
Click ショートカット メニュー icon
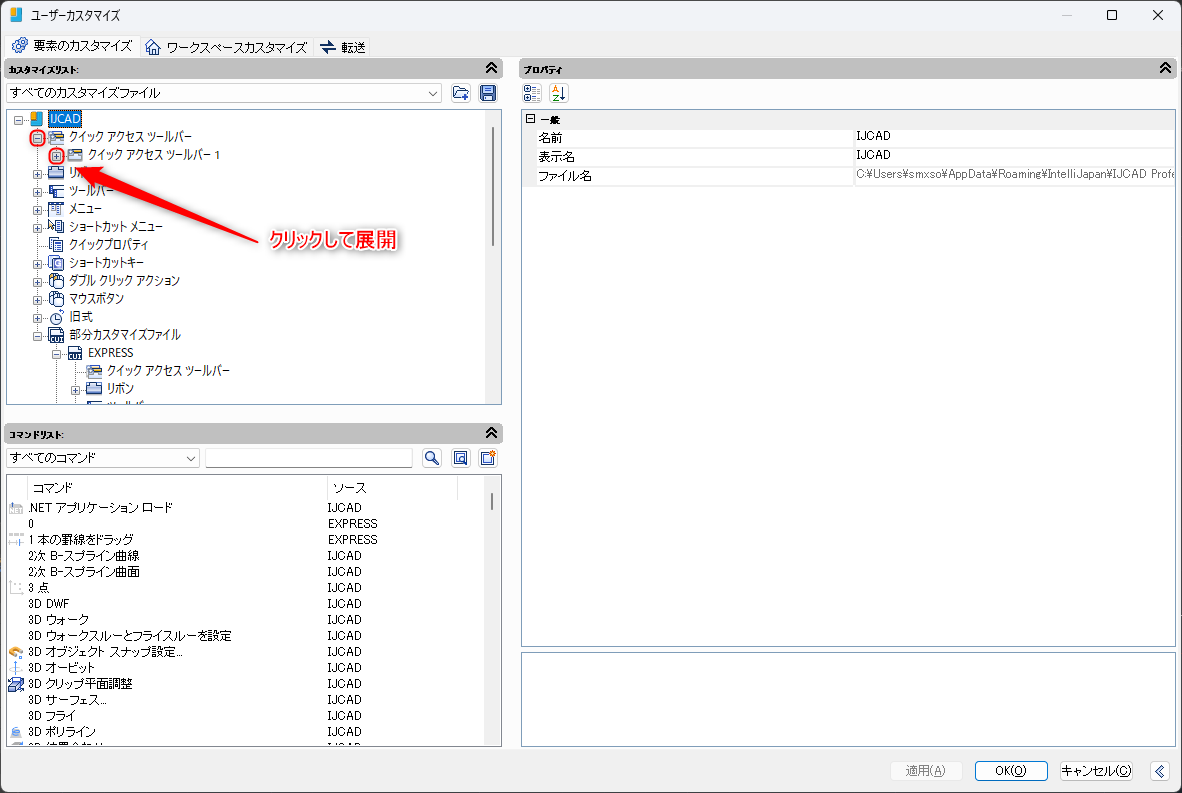[56, 226]
